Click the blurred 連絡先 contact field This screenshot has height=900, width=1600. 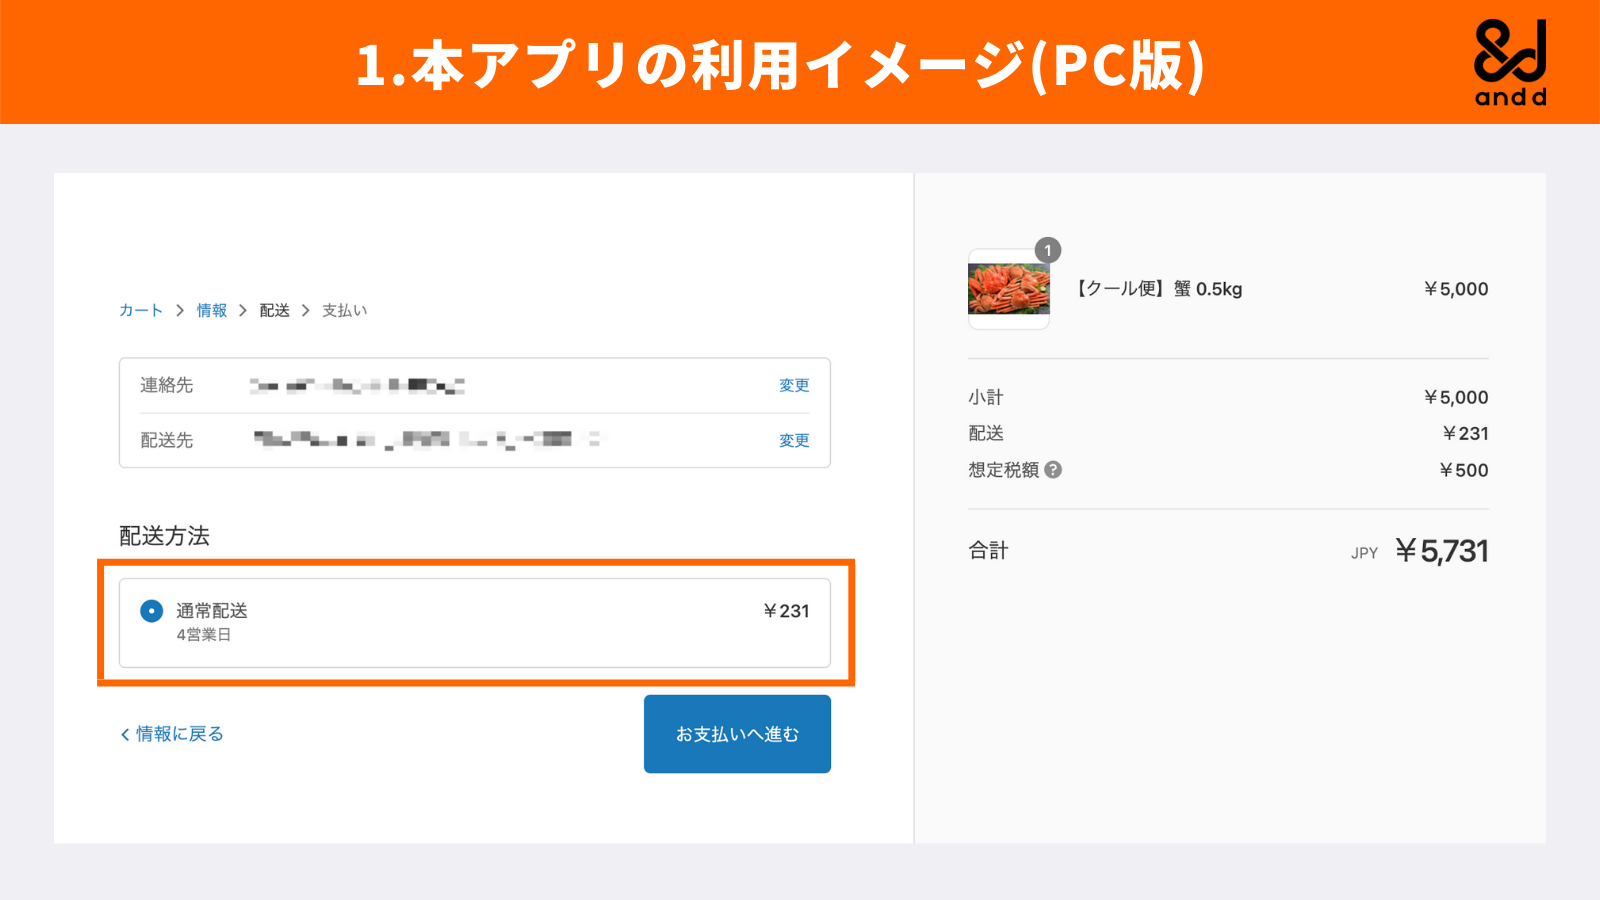(357, 386)
